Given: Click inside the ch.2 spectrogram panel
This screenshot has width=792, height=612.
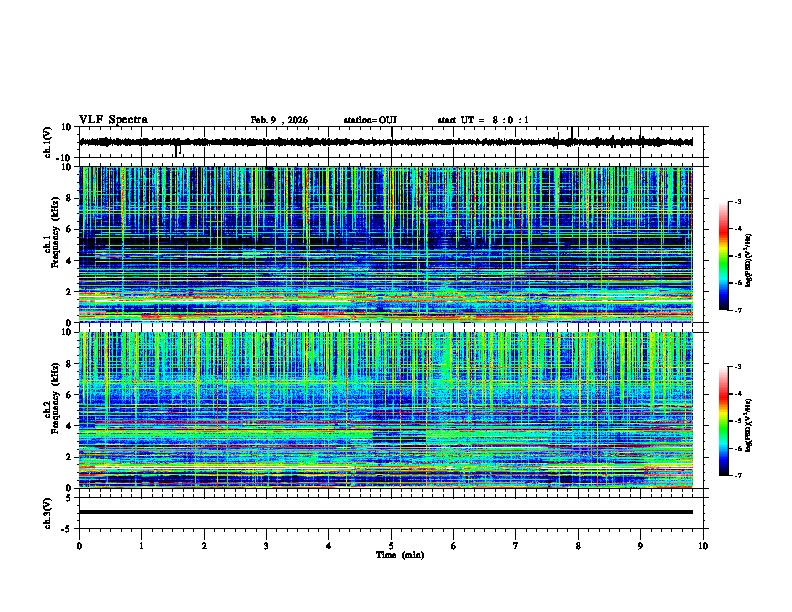Looking at the screenshot, I should click(386, 410).
